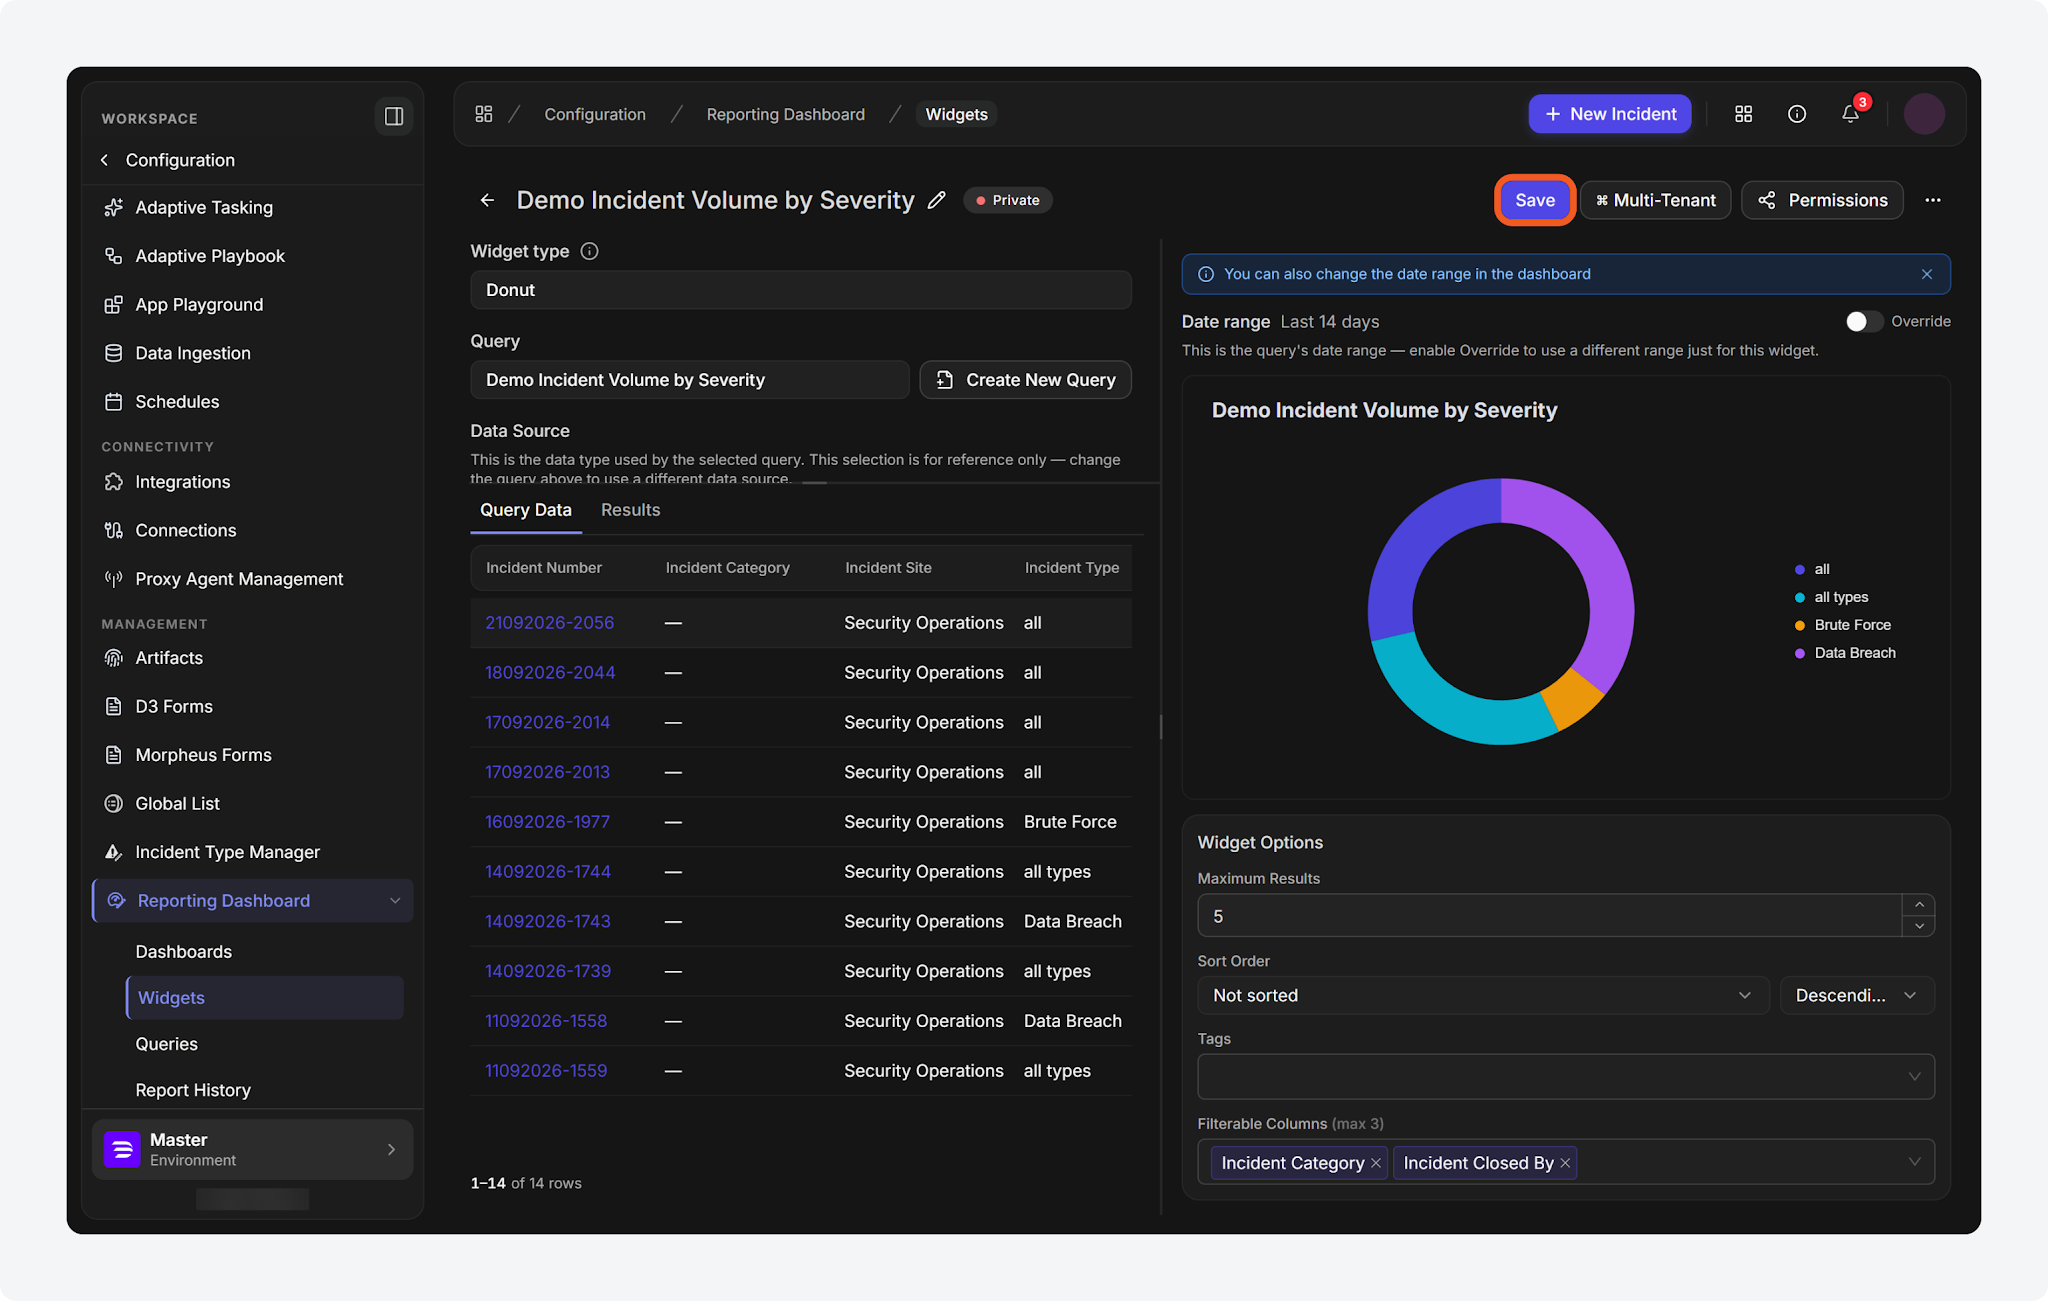2048x1301 pixels.
Task: Go back using the arrow beside widget title
Action: coord(487,200)
